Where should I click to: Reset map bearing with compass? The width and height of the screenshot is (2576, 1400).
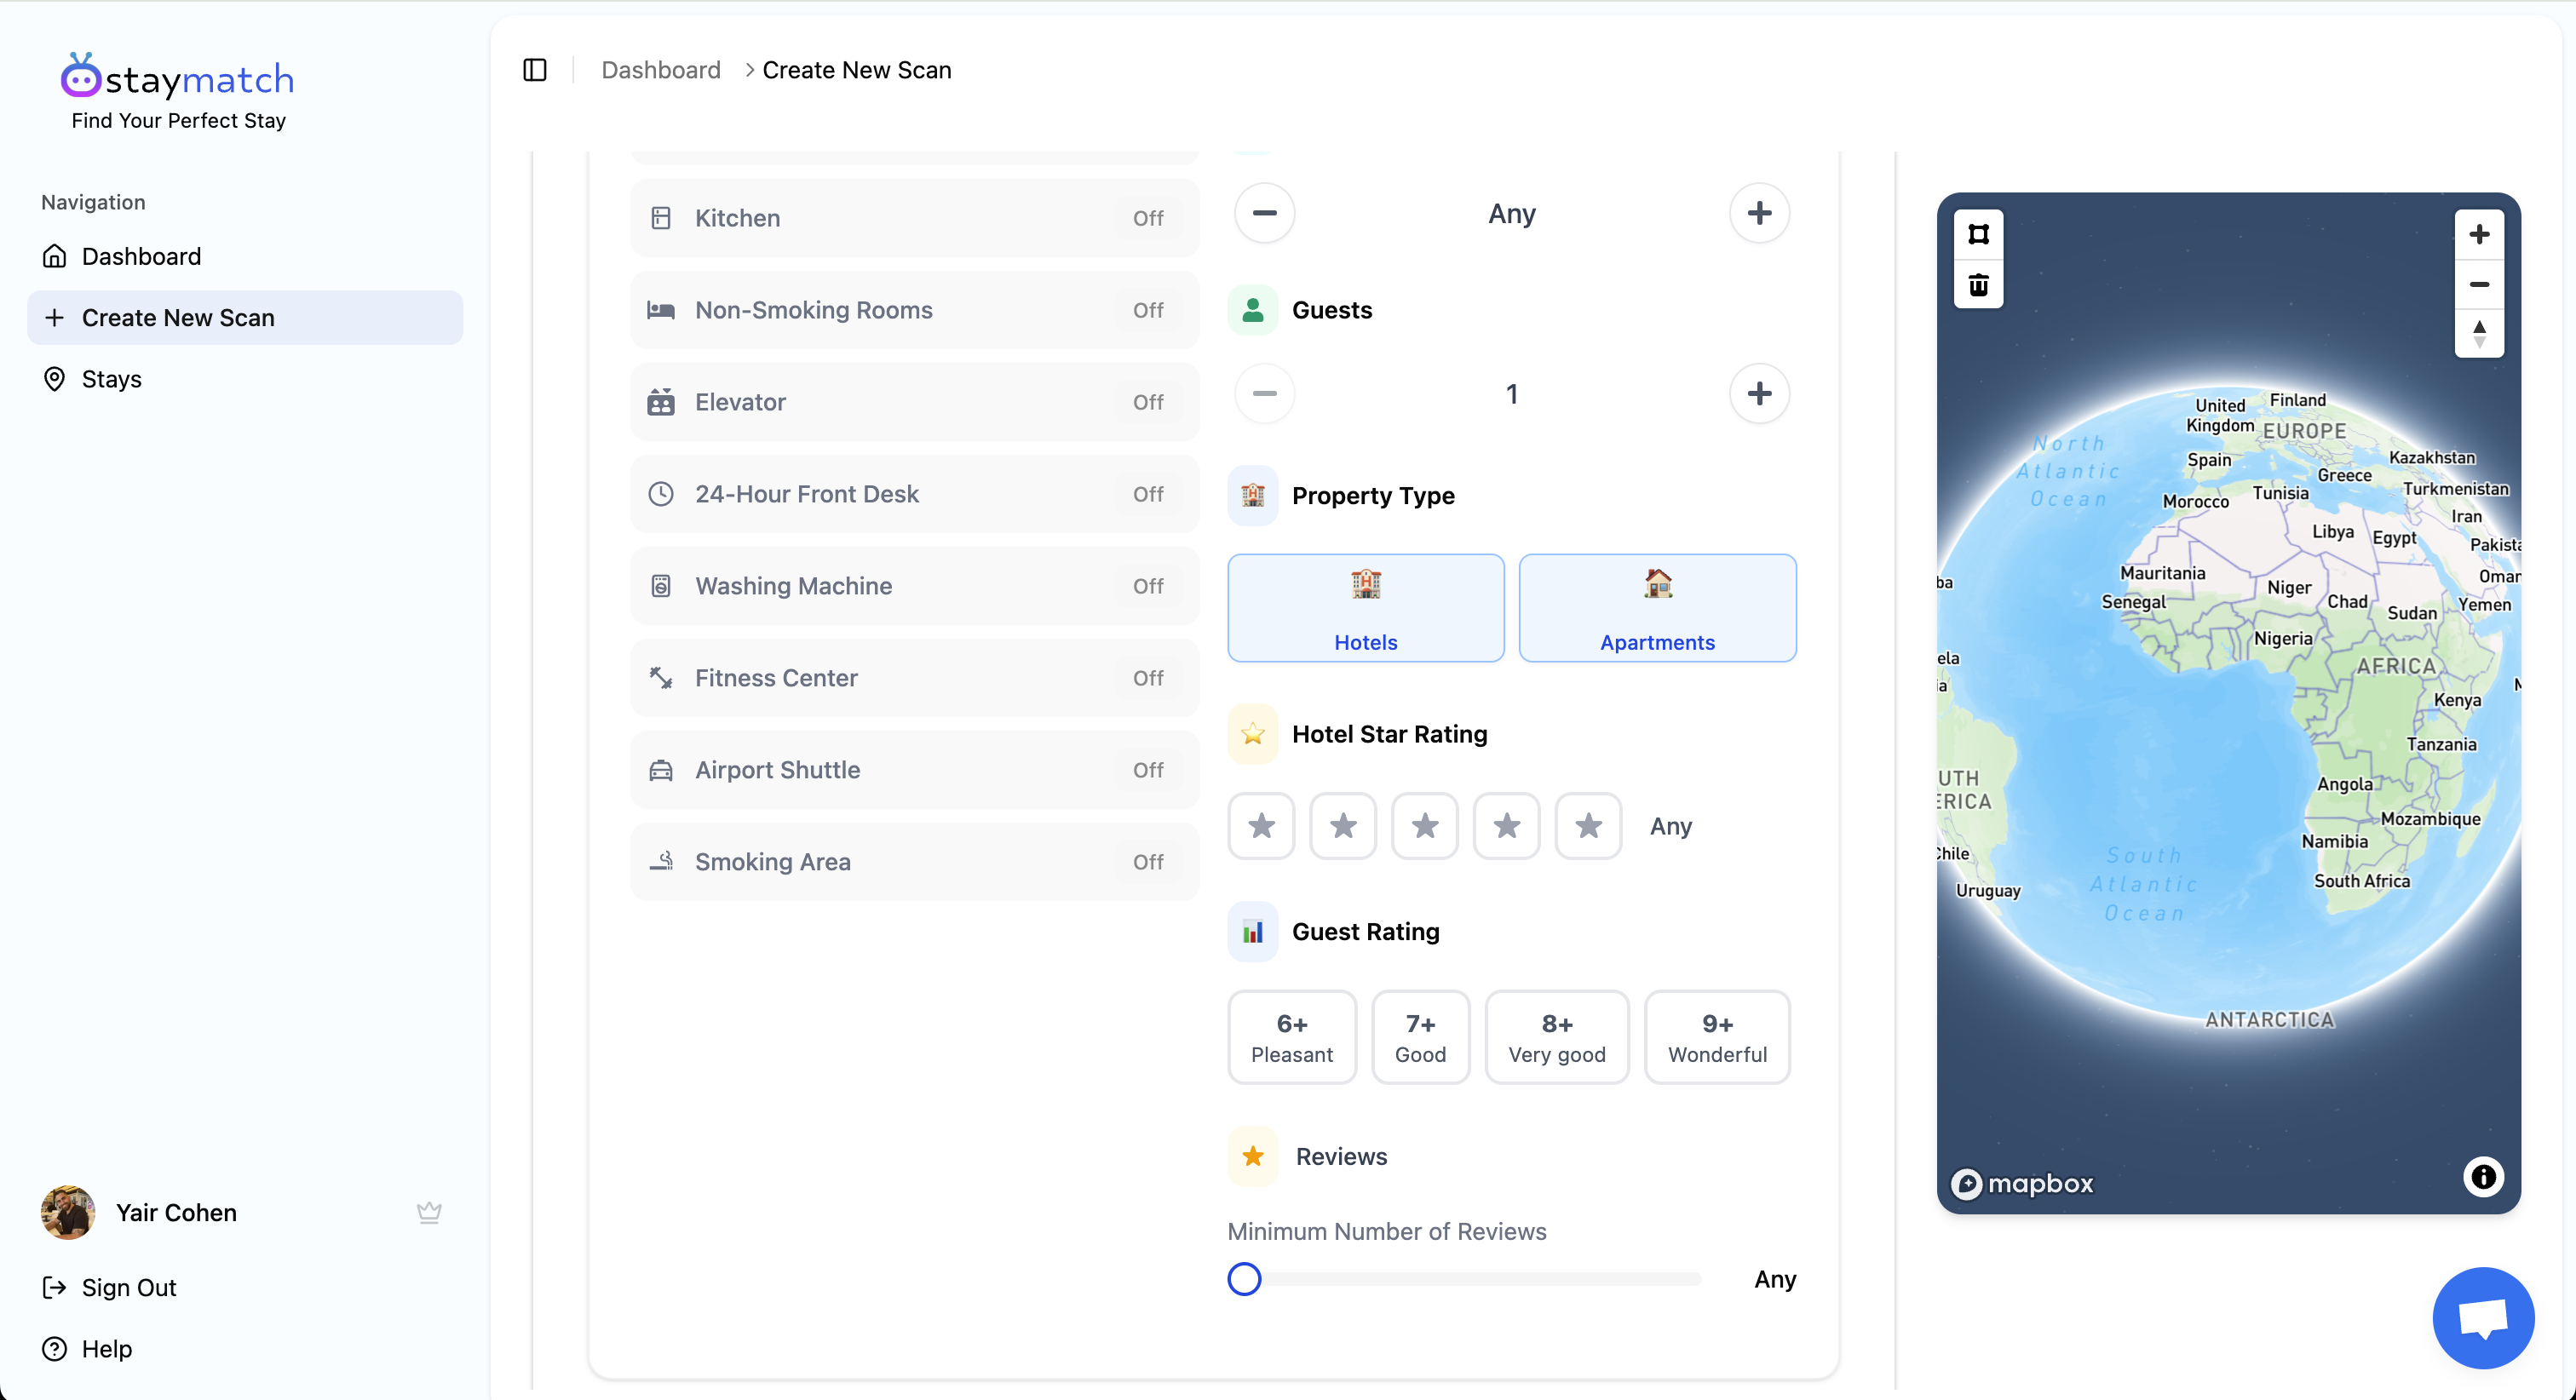pyautogui.click(x=2479, y=333)
